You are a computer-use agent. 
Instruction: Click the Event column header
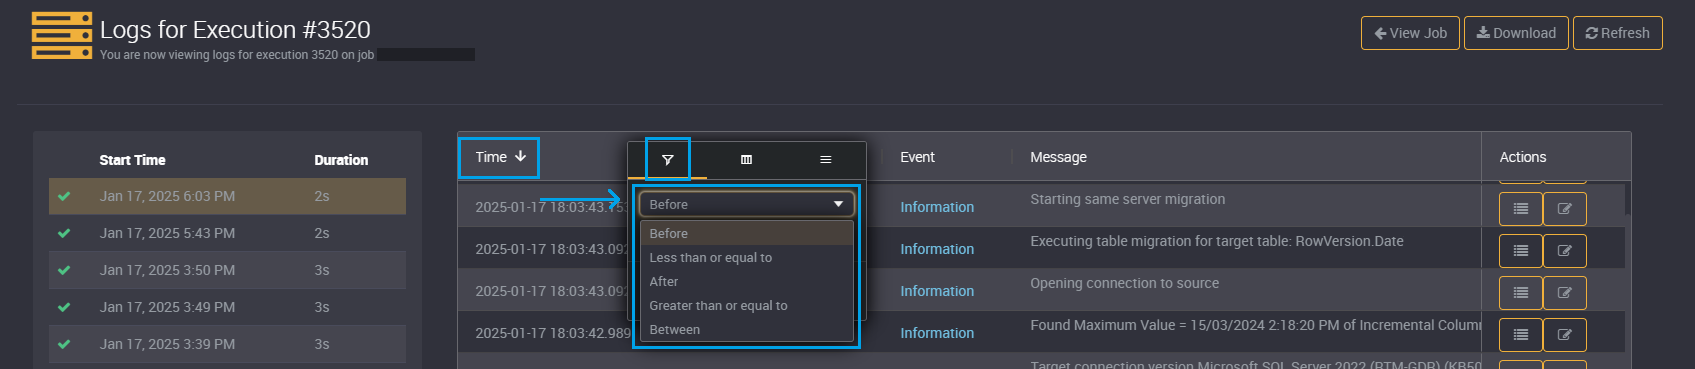pos(917,157)
